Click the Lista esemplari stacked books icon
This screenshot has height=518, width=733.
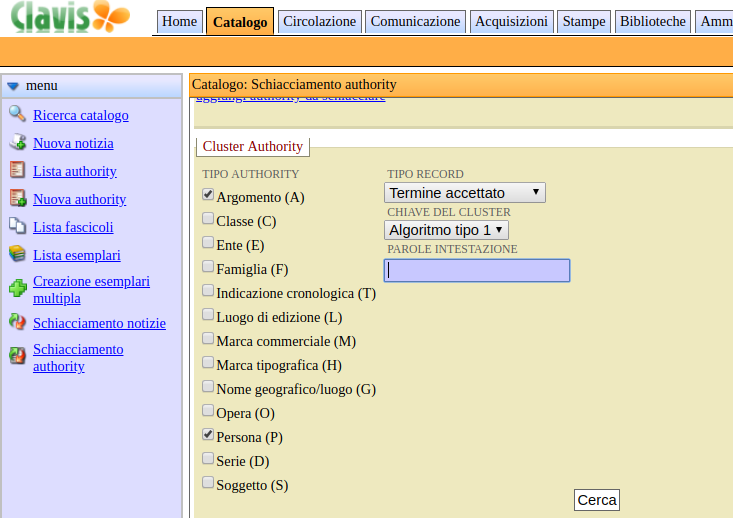click(x=17, y=254)
